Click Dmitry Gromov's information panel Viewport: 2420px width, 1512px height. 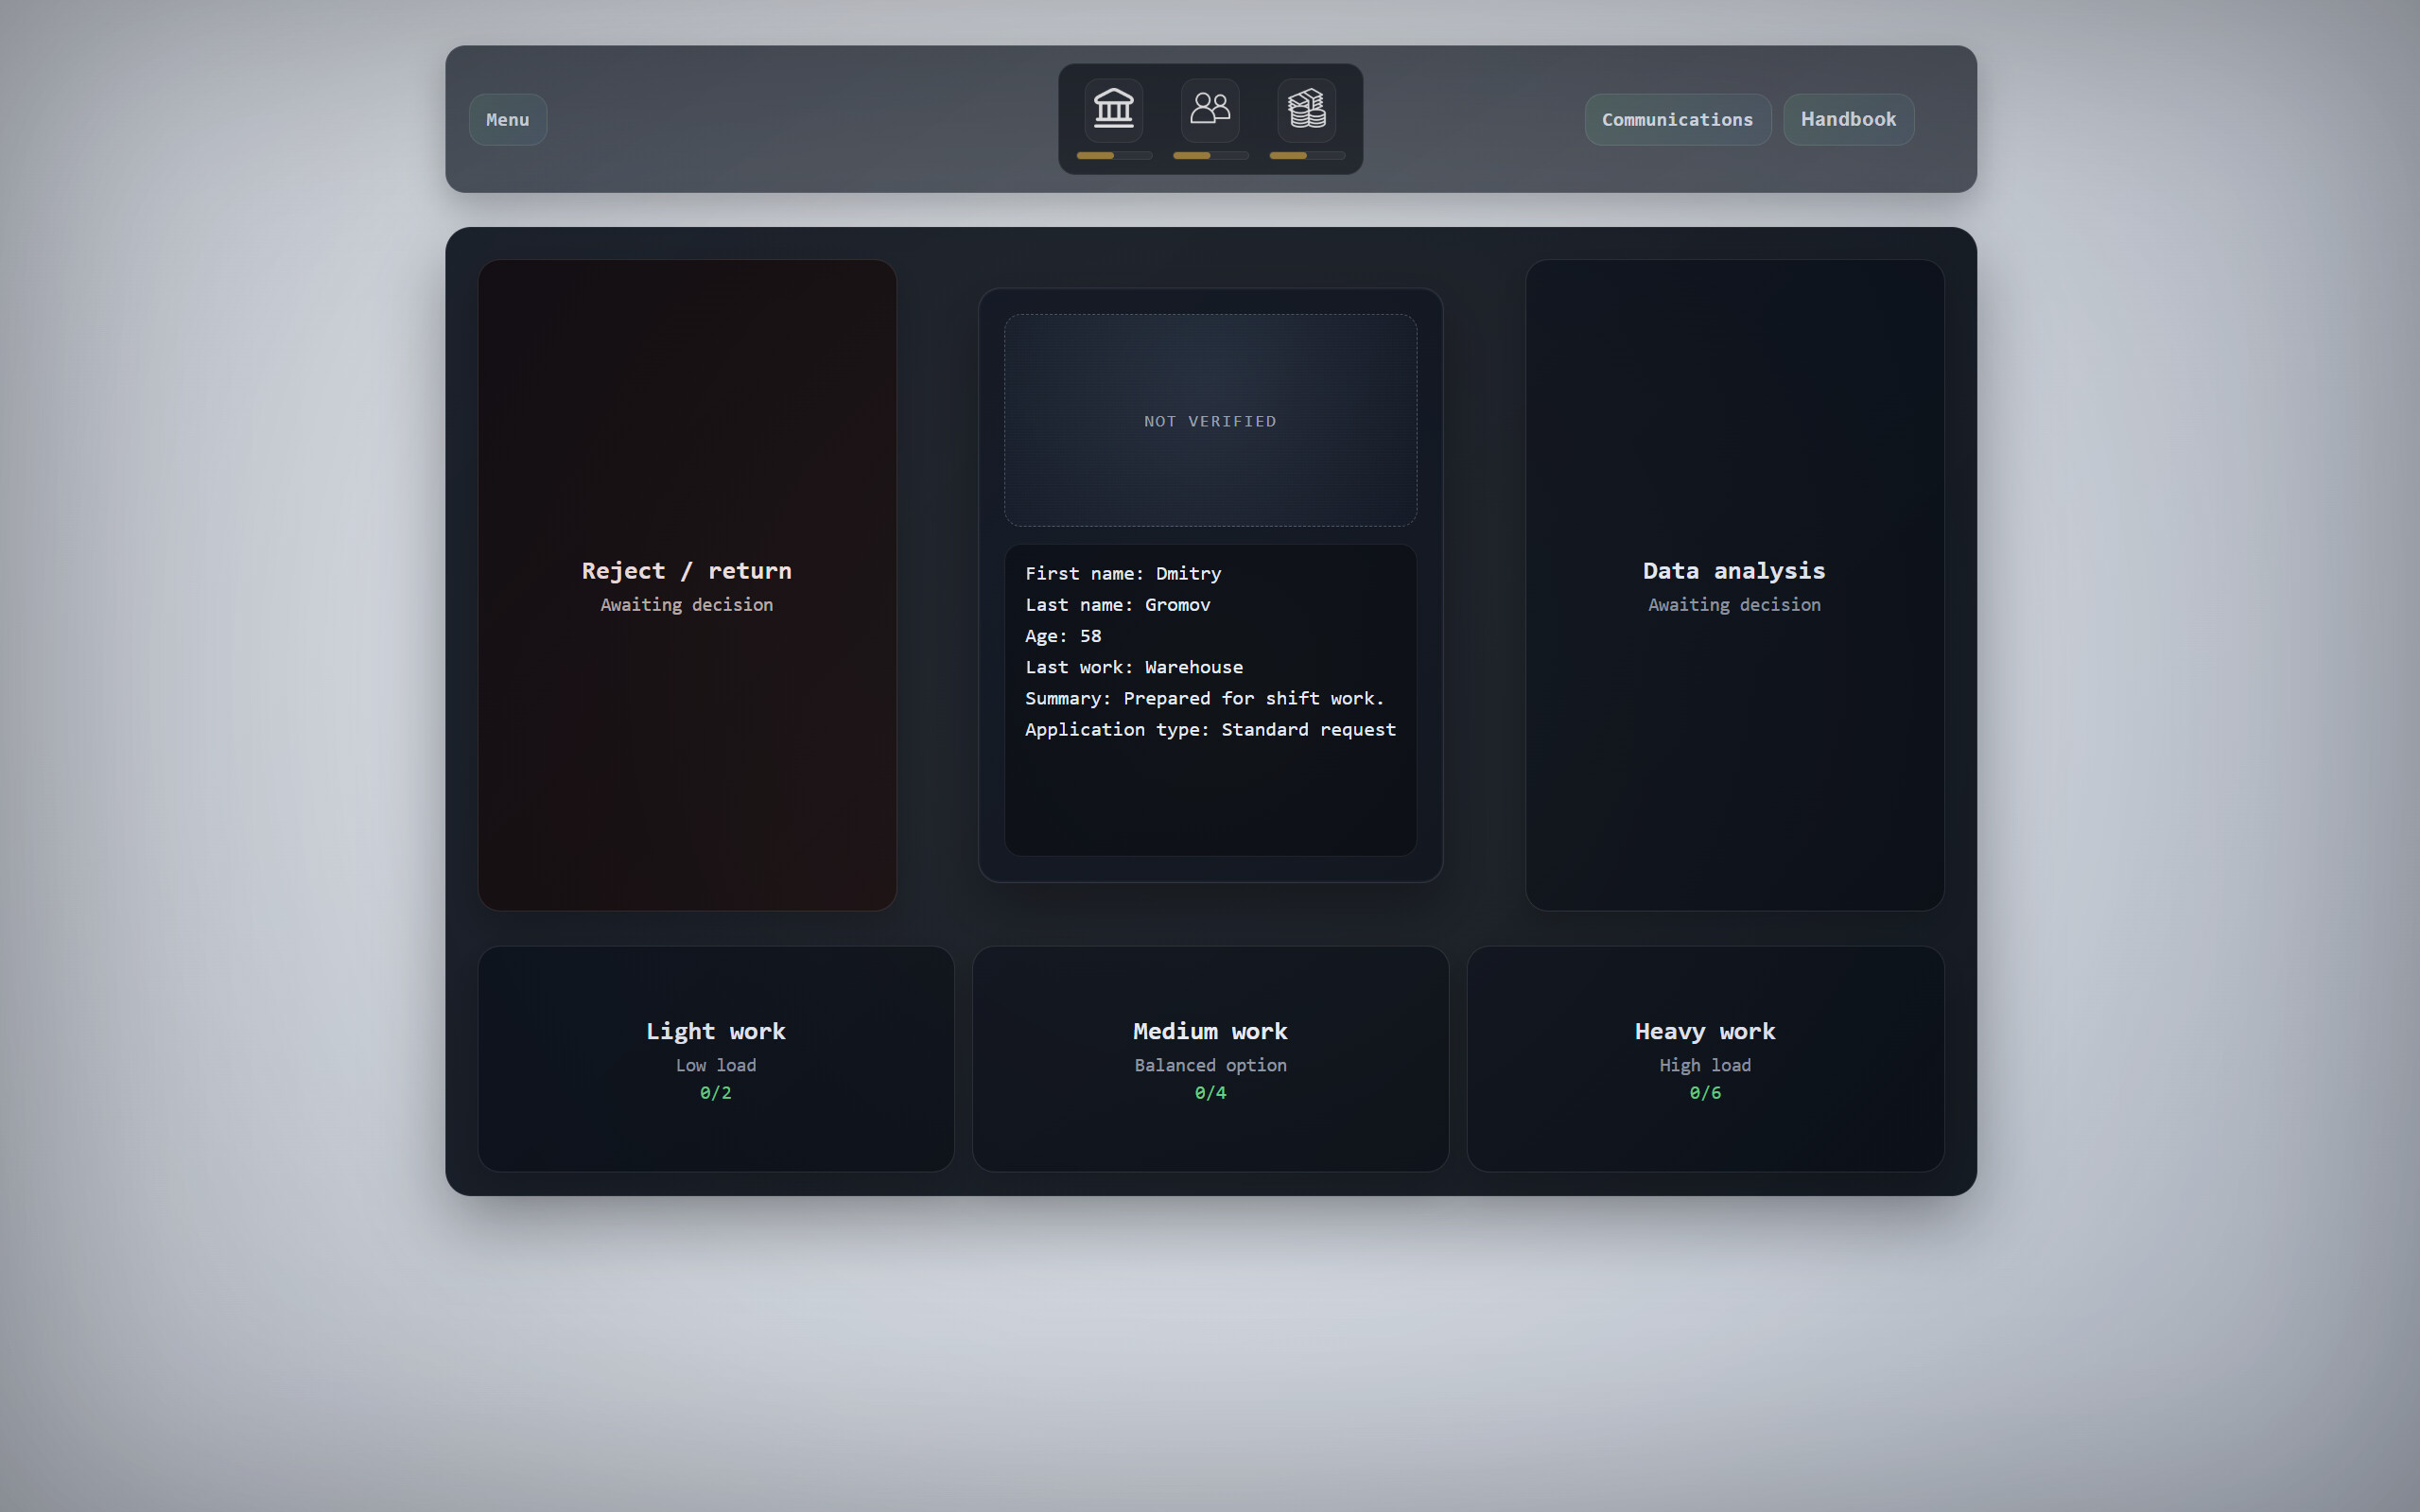pyautogui.click(x=1209, y=700)
